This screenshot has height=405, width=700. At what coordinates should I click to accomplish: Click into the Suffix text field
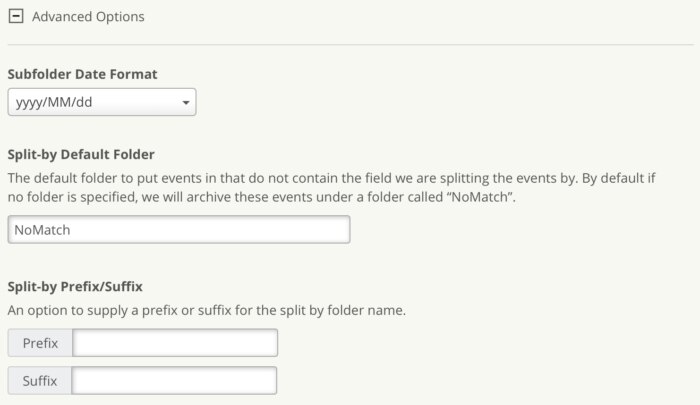[175, 381]
